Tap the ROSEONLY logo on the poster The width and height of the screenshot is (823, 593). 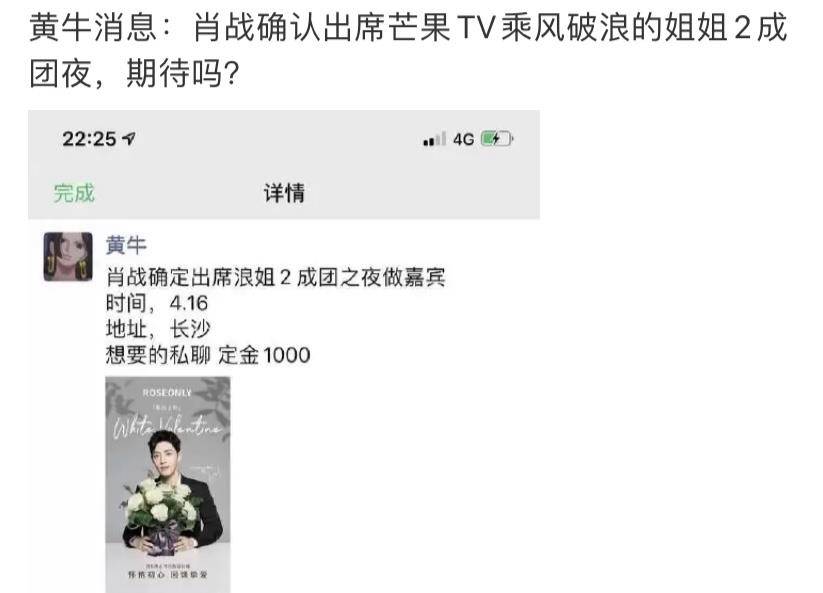pos(167,393)
